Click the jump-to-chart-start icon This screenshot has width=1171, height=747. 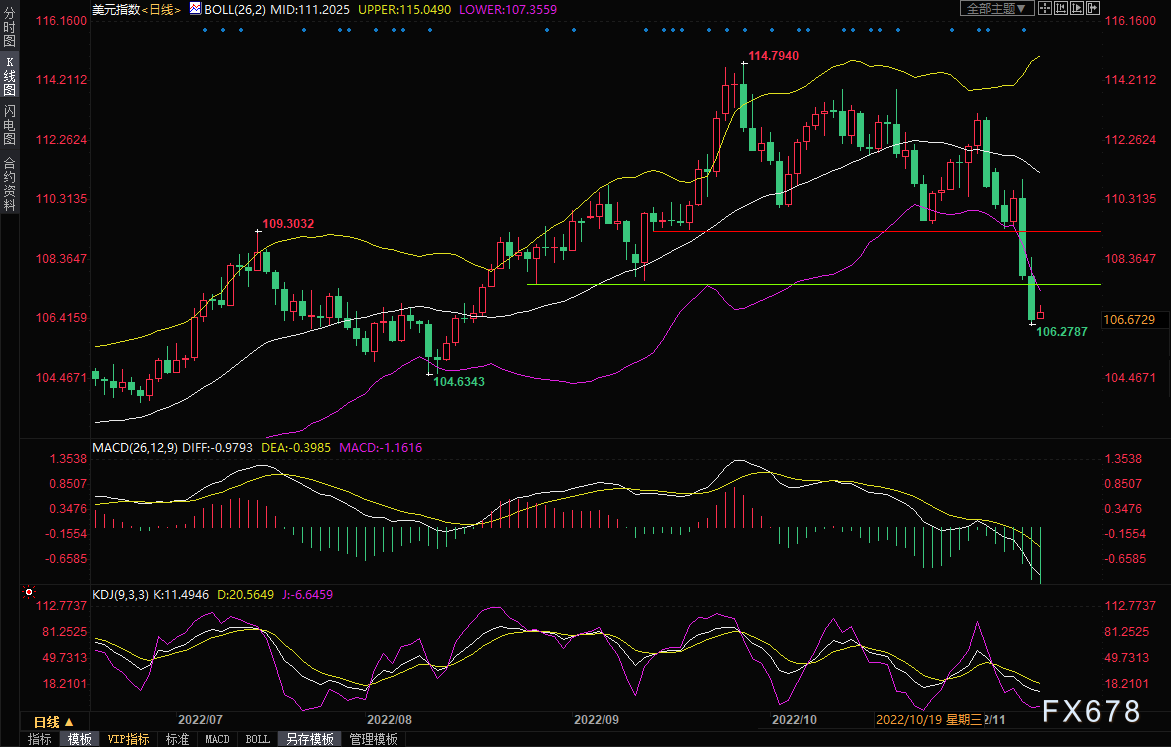coord(1061,9)
